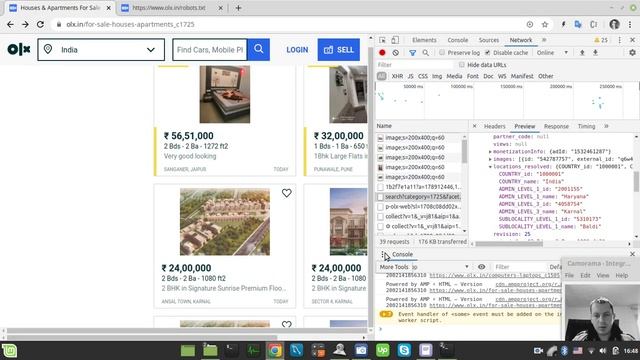
Task: Click the browser back arrow
Action: click(x=10, y=24)
